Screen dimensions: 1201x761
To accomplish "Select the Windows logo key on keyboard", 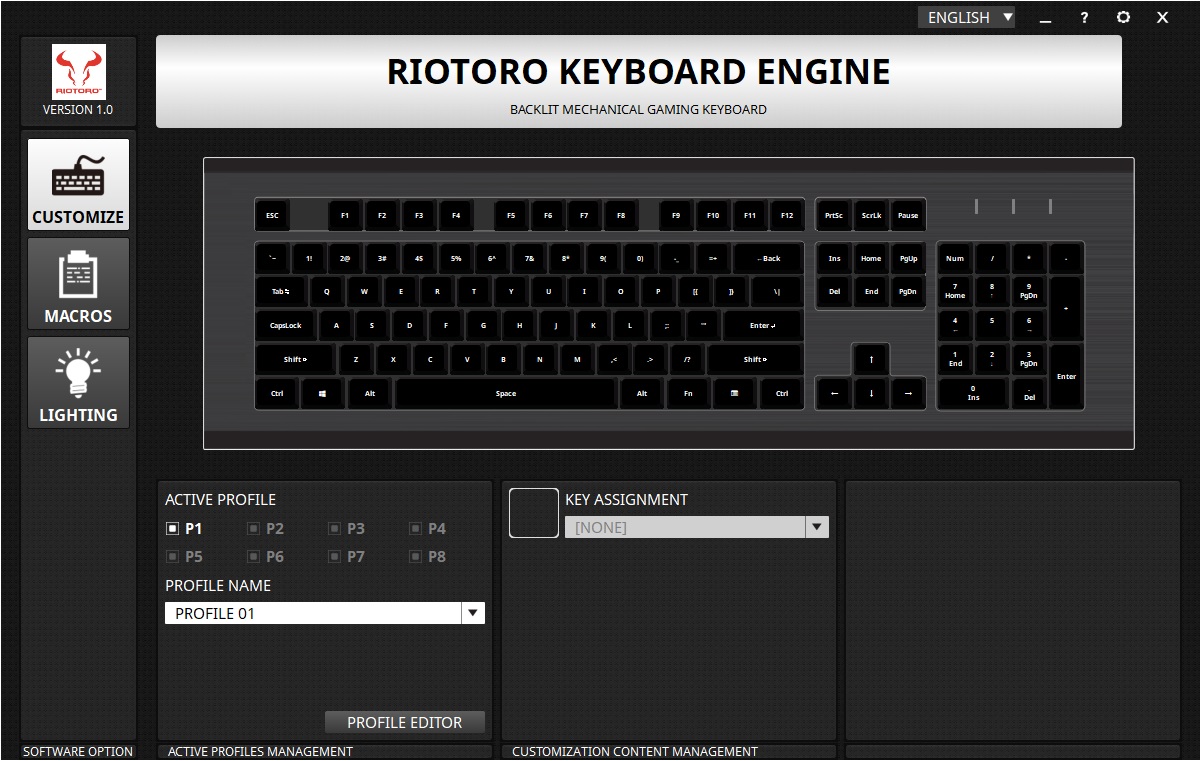I will point(323,394).
